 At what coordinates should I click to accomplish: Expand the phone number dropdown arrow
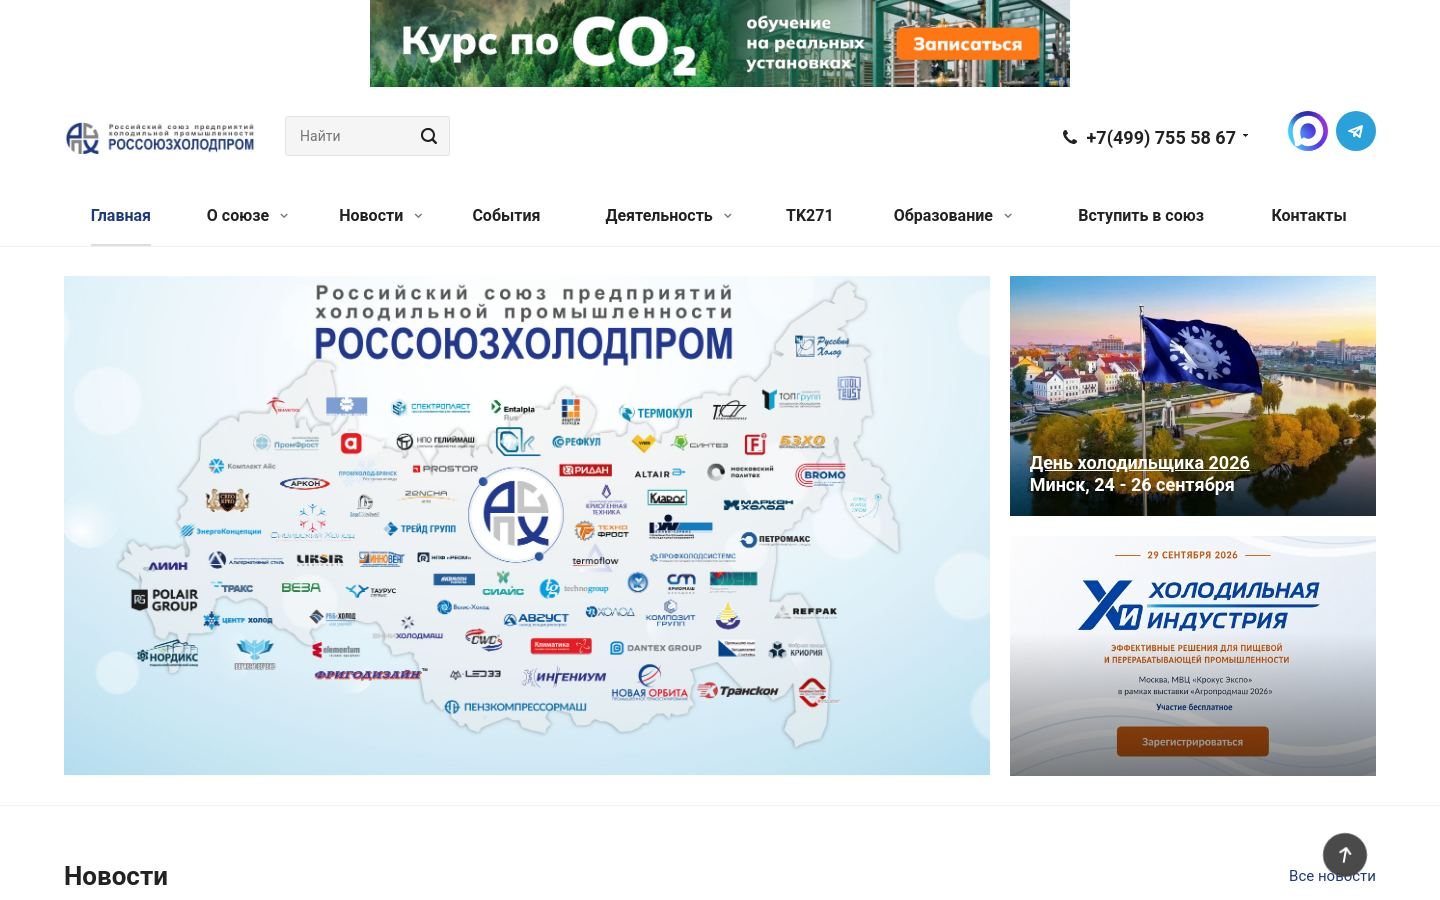click(x=1245, y=136)
